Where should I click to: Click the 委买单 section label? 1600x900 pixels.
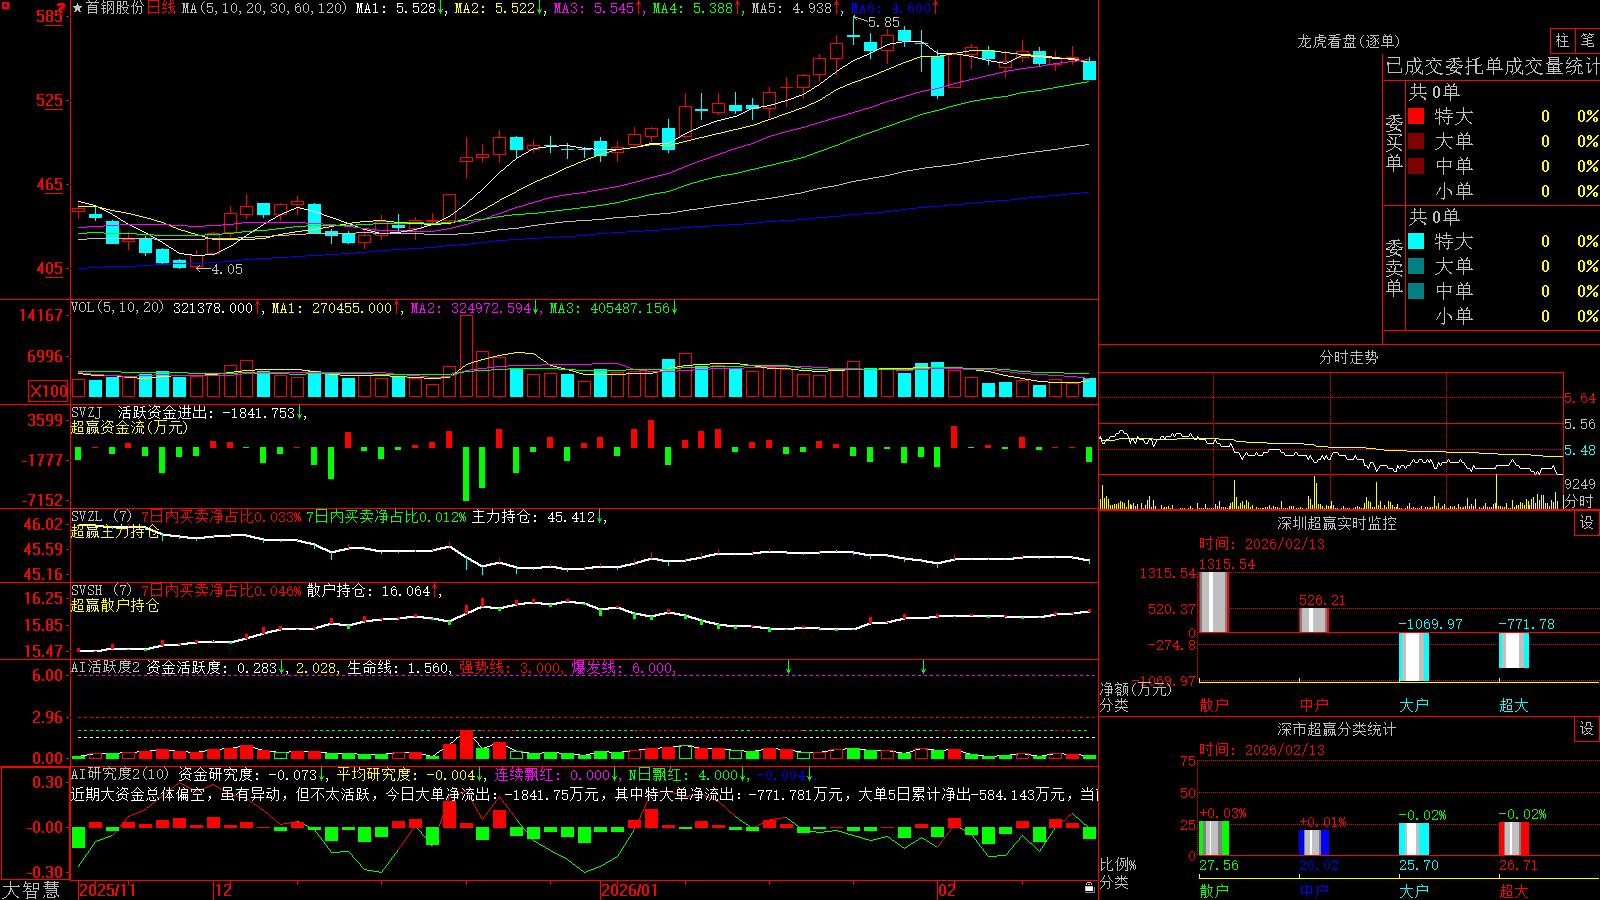[1394, 143]
